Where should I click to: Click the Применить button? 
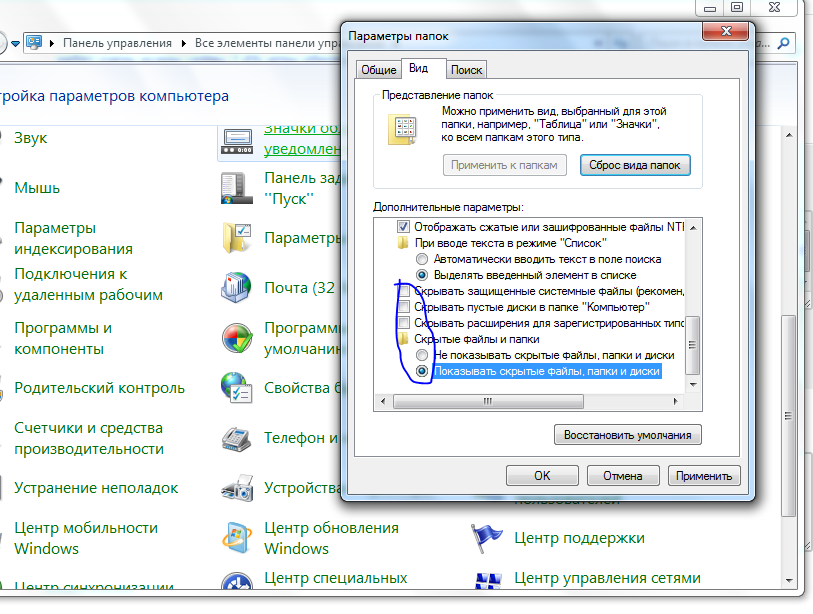pos(704,476)
